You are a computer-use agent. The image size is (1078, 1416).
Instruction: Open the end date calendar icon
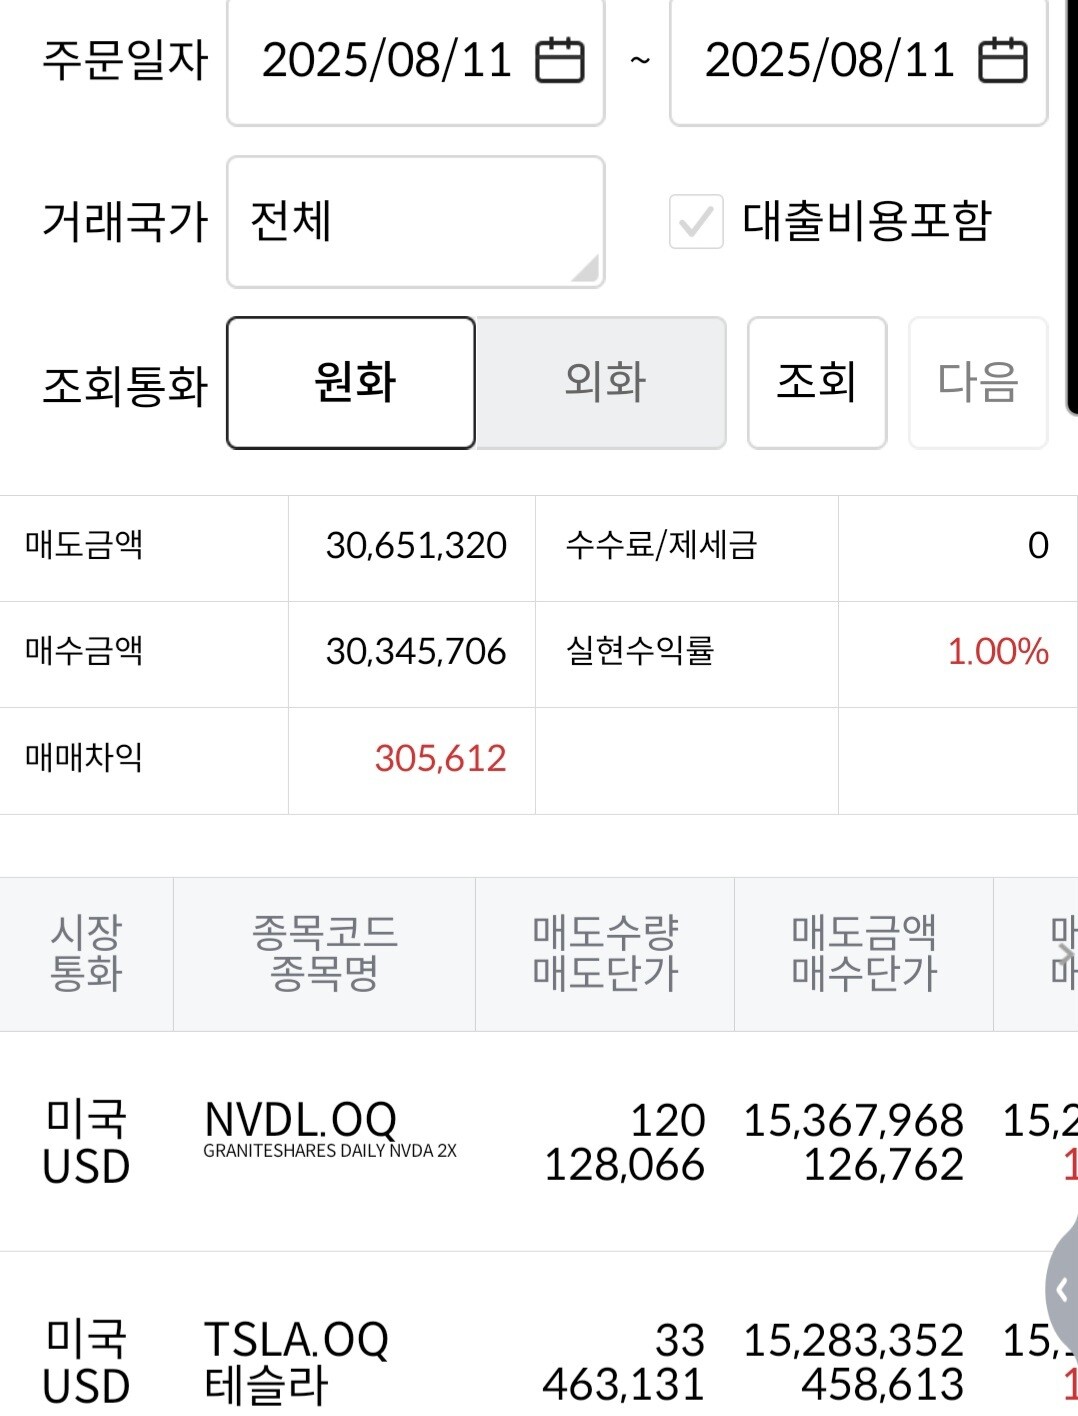tap(1002, 61)
